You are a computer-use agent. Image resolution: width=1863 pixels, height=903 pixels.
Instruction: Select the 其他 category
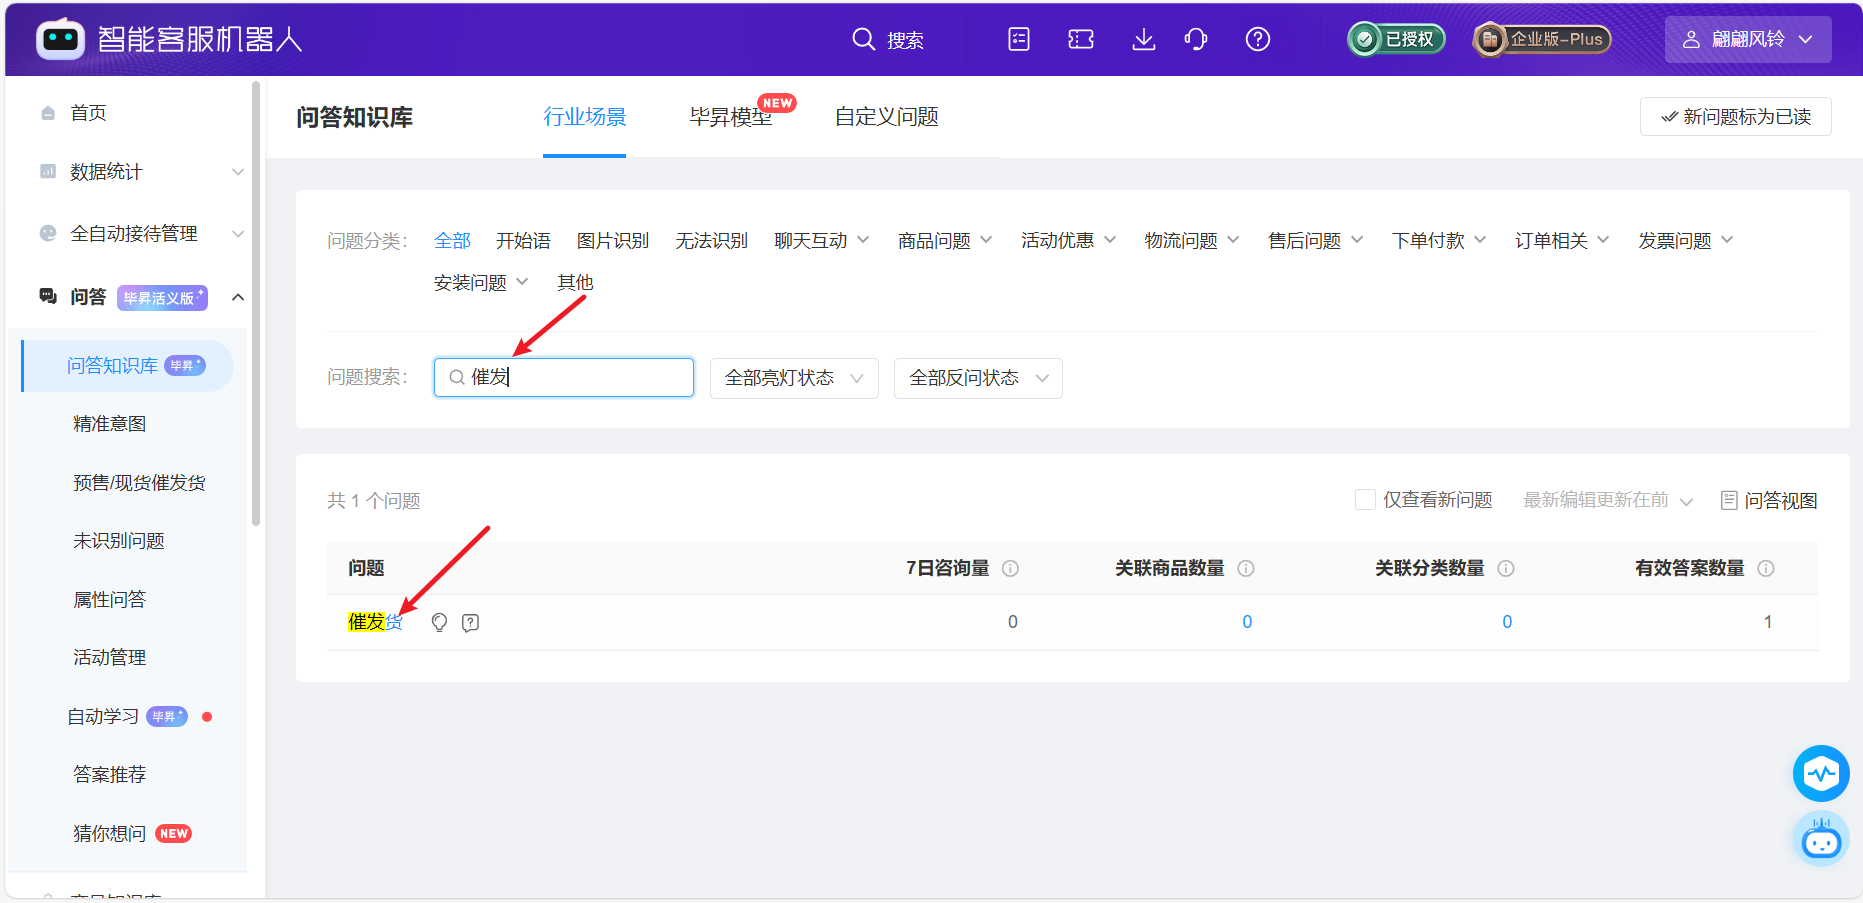point(575,283)
